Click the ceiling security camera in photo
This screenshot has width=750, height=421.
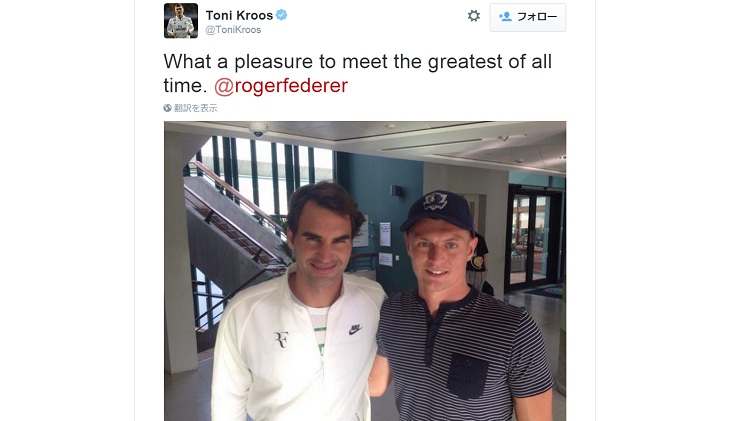click(258, 130)
